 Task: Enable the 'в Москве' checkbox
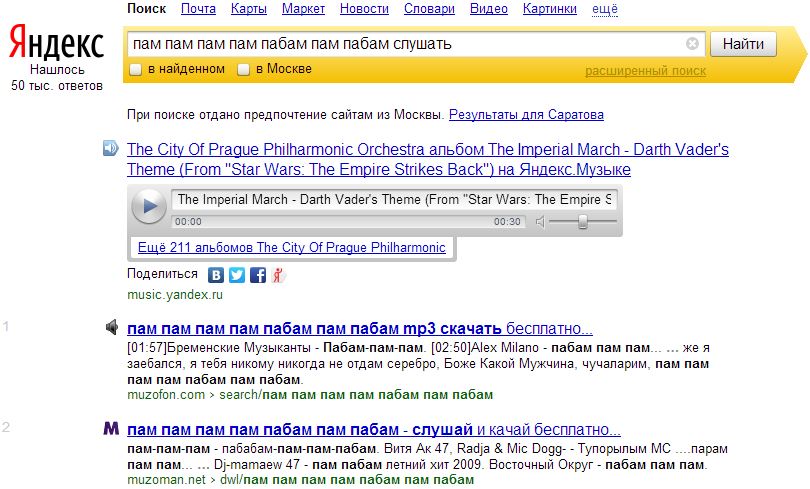click(243, 69)
